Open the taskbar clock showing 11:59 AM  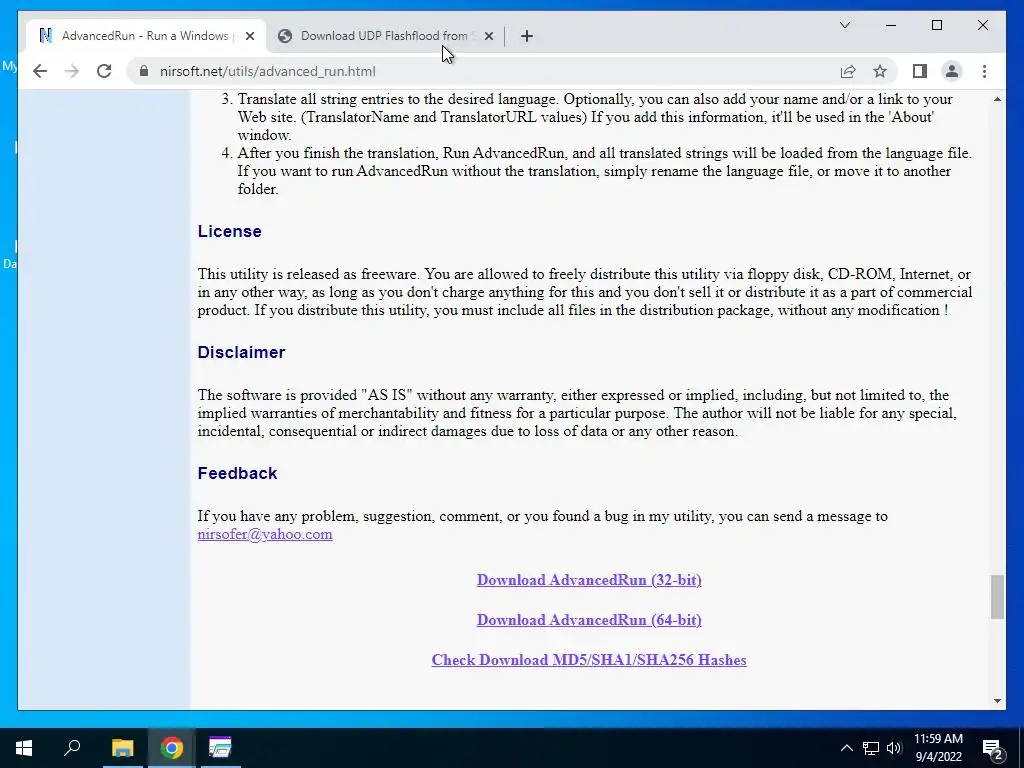938,748
